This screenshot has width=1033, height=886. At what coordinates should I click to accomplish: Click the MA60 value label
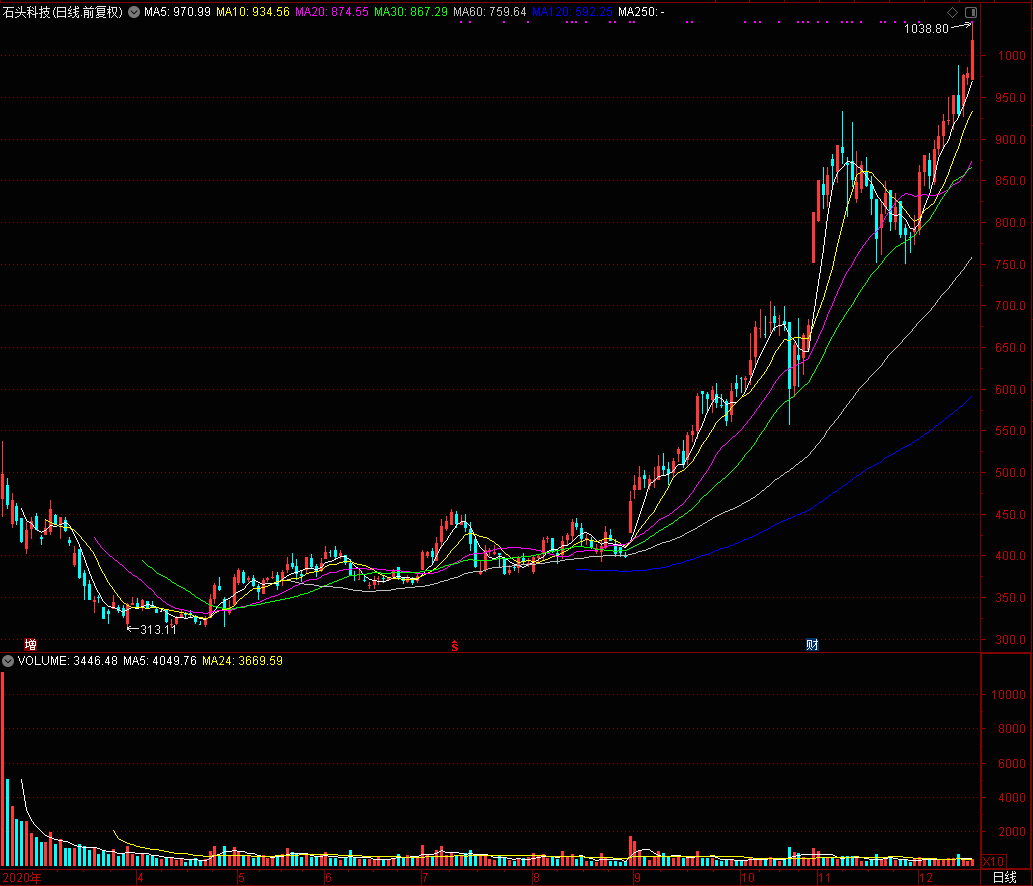pos(489,12)
